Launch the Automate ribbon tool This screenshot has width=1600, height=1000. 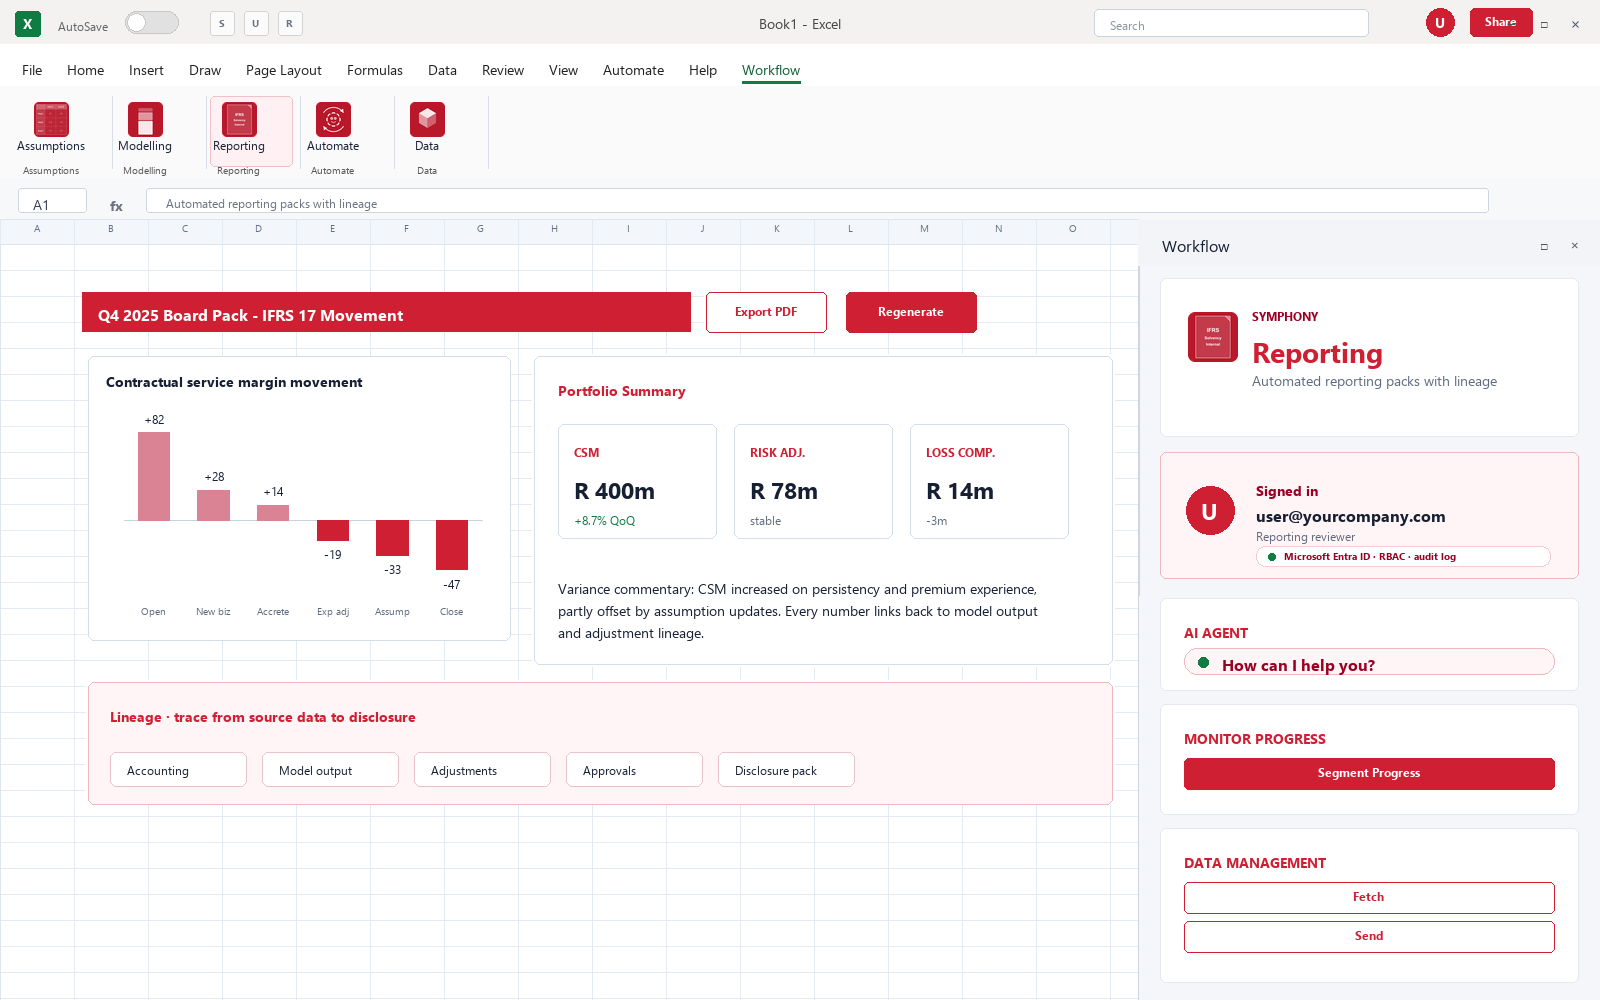[x=333, y=120]
